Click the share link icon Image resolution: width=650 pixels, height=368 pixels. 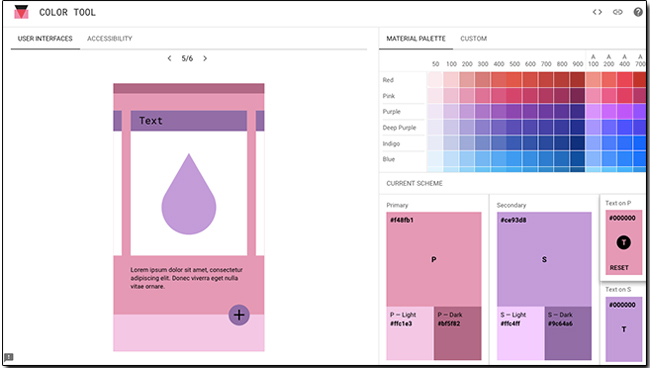[618, 12]
